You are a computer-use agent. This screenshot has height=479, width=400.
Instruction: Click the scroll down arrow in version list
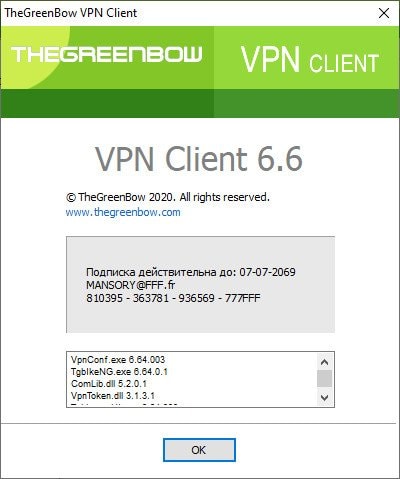point(324,397)
